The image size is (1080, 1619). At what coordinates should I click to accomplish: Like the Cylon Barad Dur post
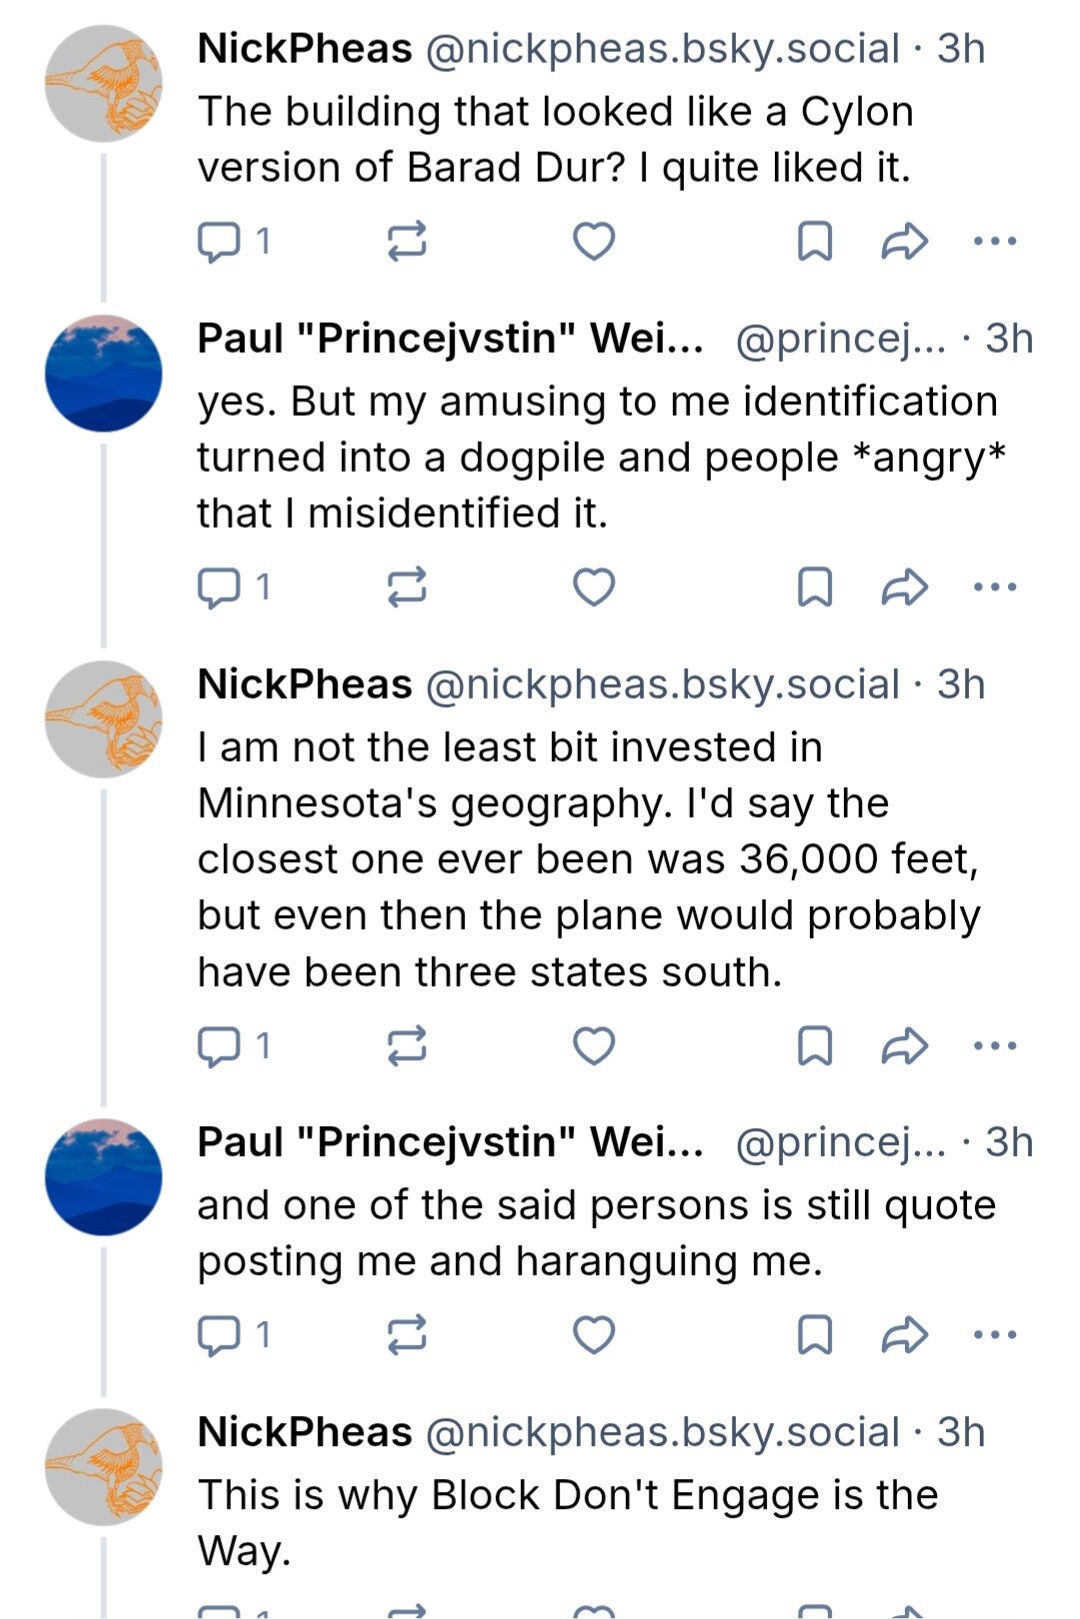[x=593, y=241]
